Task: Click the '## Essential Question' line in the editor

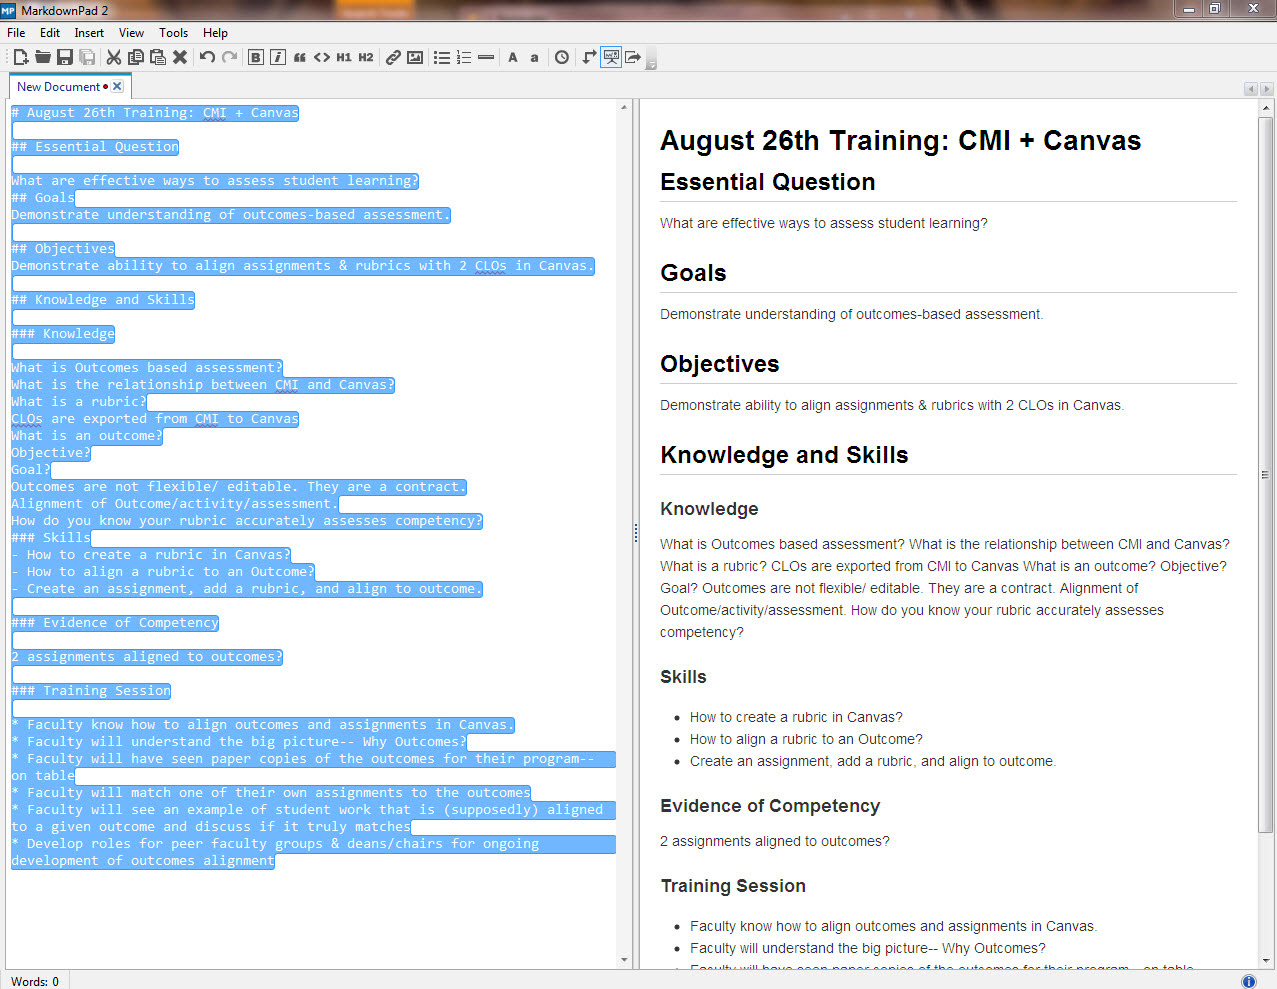Action: click(x=95, y=147)
